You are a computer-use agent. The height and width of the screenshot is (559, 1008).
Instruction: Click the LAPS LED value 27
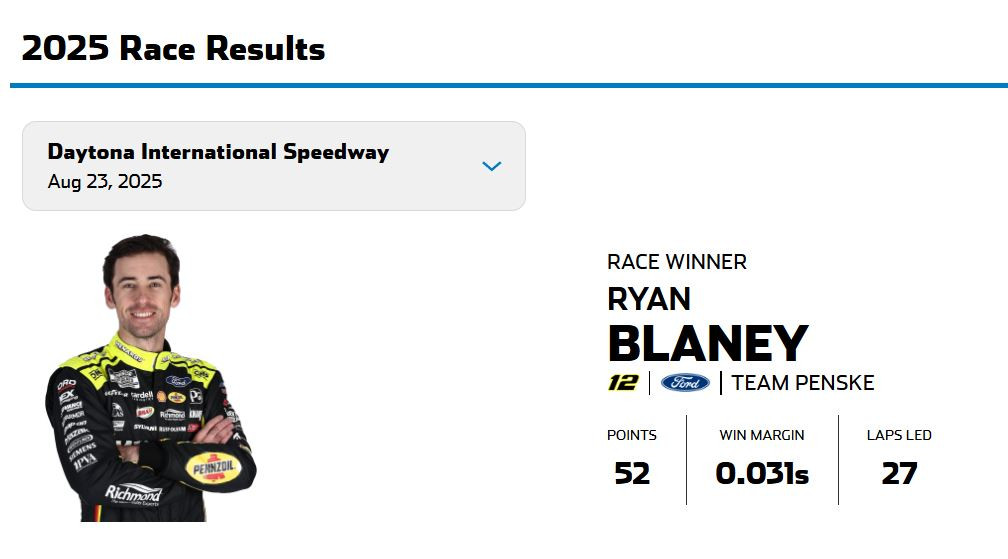pos(899,474)
